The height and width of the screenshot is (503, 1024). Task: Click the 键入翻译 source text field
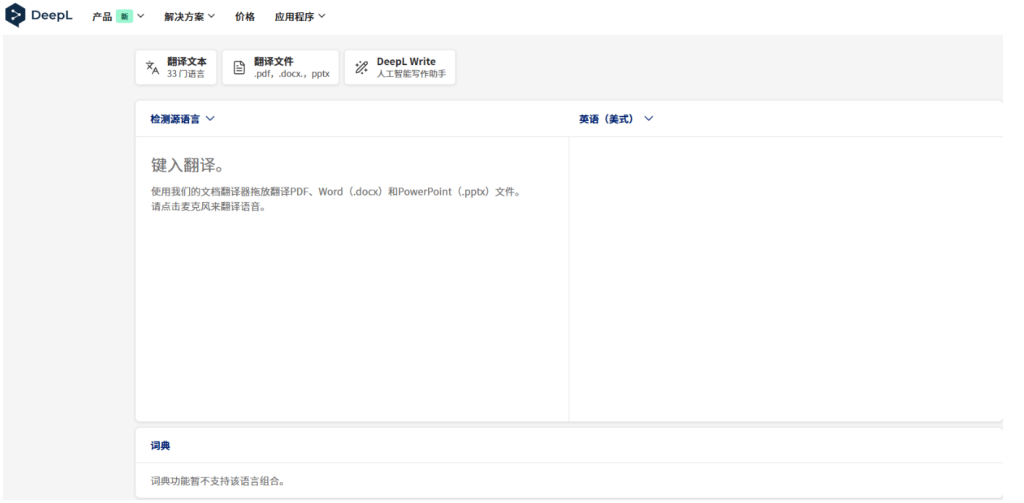[352, 280]
